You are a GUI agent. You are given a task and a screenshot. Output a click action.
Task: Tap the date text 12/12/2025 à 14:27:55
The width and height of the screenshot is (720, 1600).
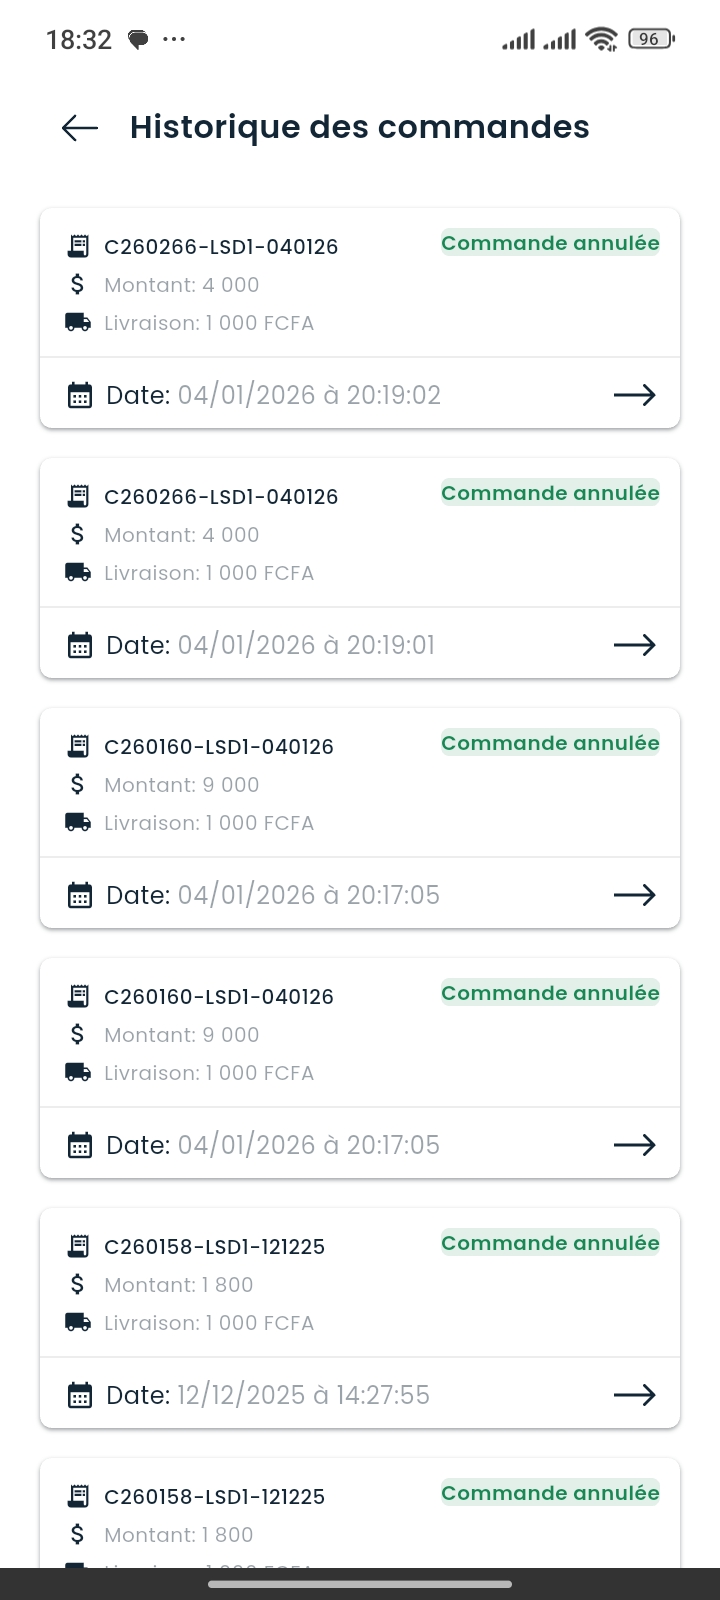pyautogui.click(x=303, y=1395)
